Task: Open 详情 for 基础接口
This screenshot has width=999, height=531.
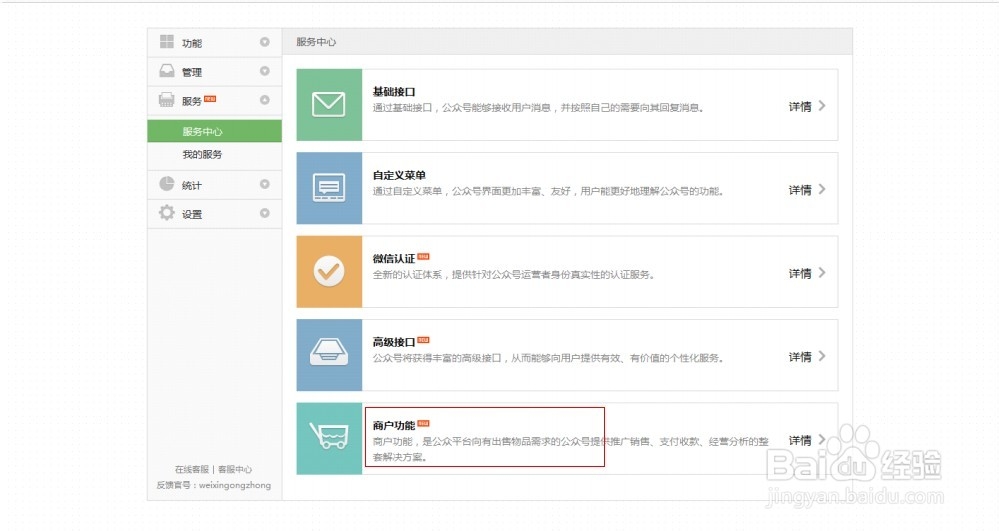Action: coord(800,106)
